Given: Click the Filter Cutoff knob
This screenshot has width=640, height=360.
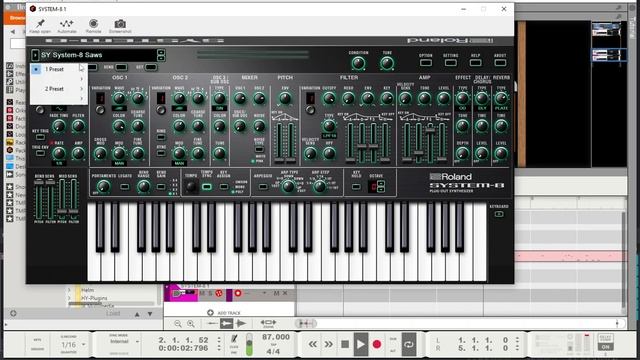Looking at the screenshot, I should (329, 98).
